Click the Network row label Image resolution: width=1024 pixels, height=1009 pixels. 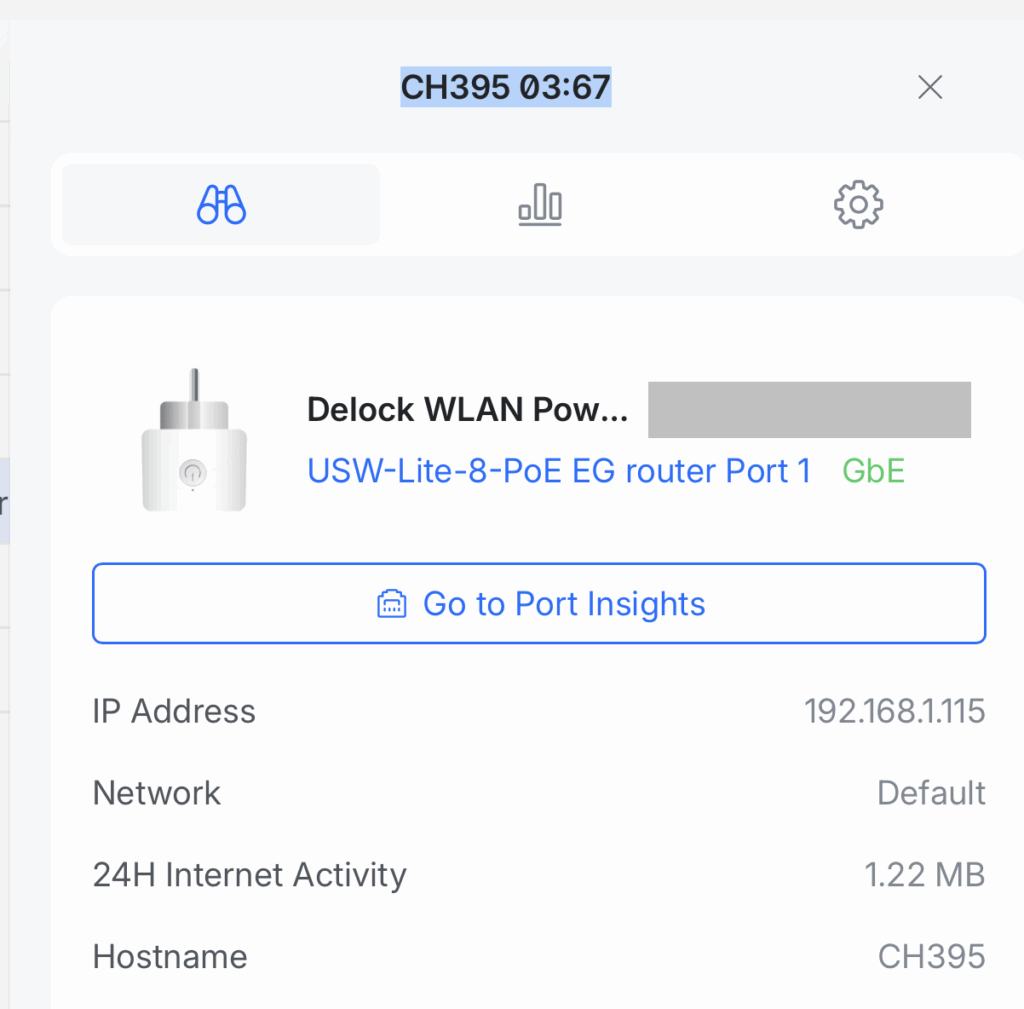(157, 793)
